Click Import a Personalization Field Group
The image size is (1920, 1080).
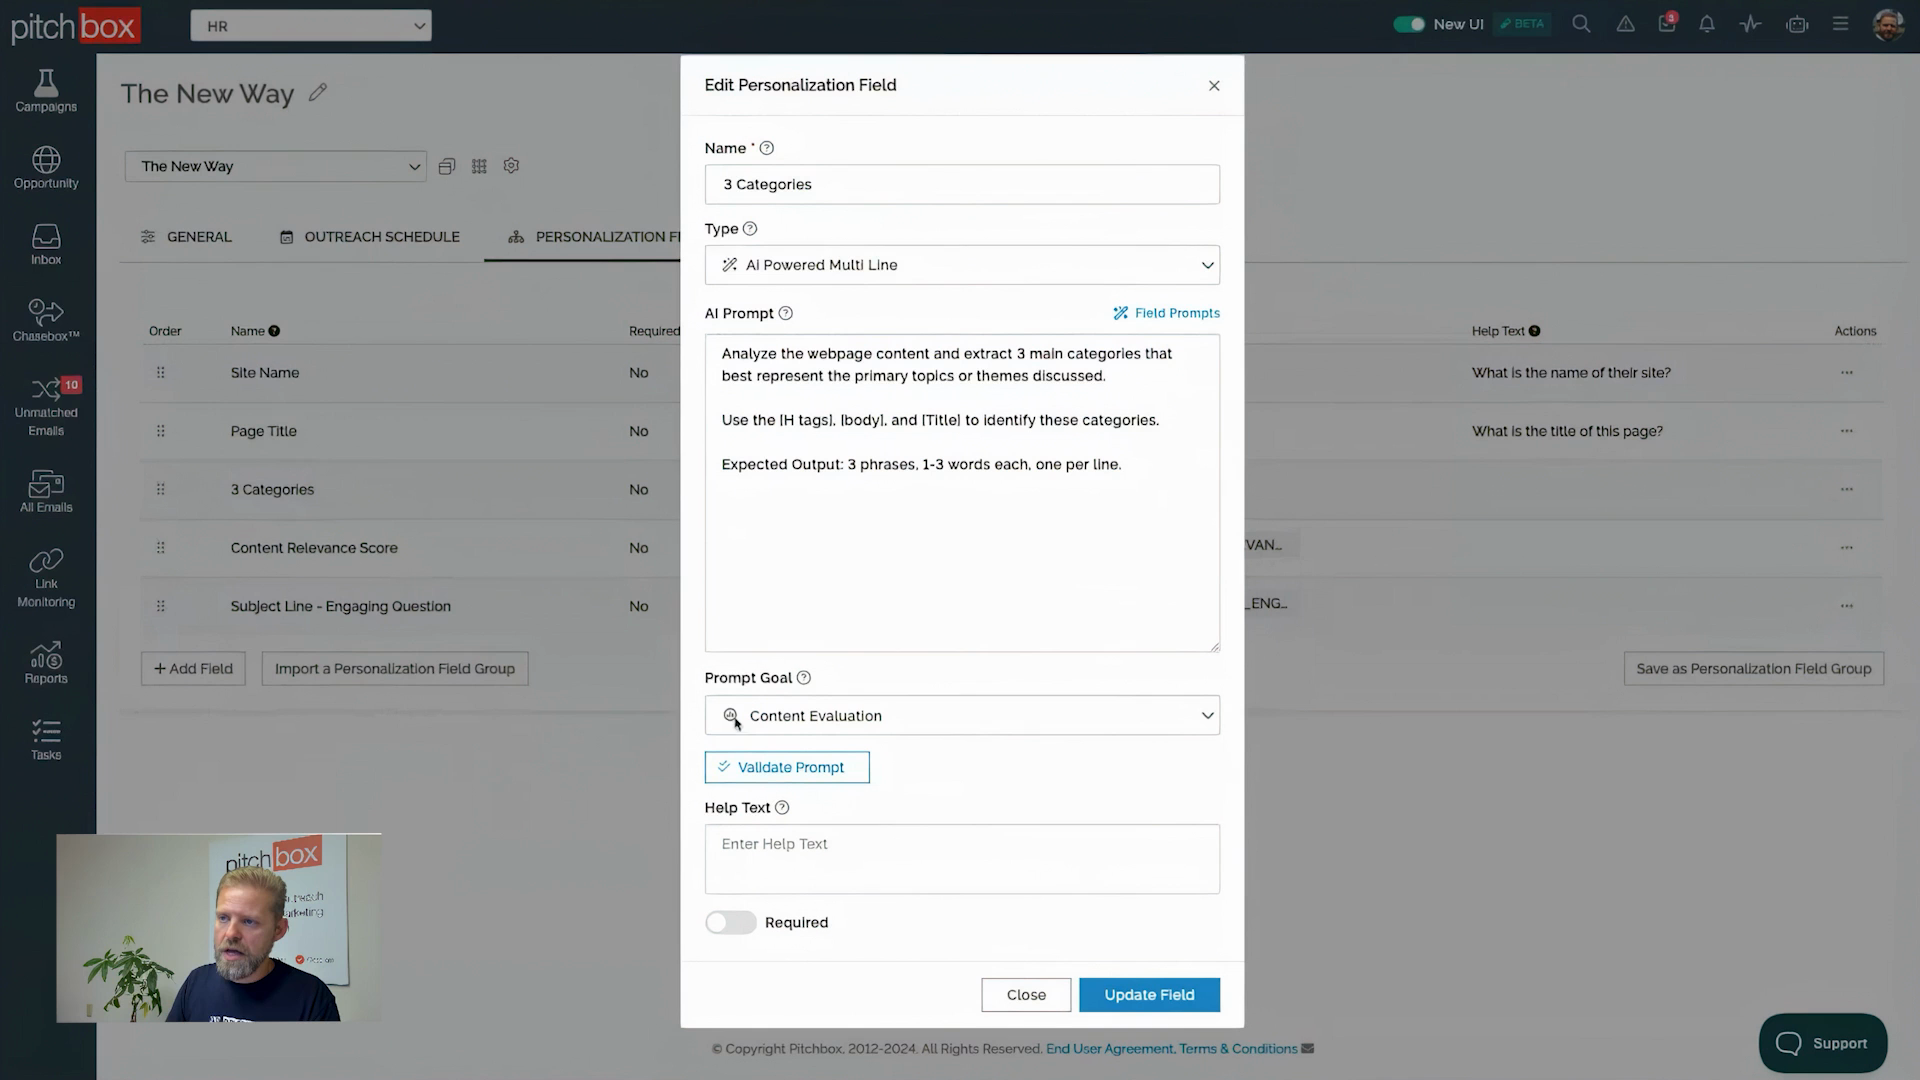point(395,669)
